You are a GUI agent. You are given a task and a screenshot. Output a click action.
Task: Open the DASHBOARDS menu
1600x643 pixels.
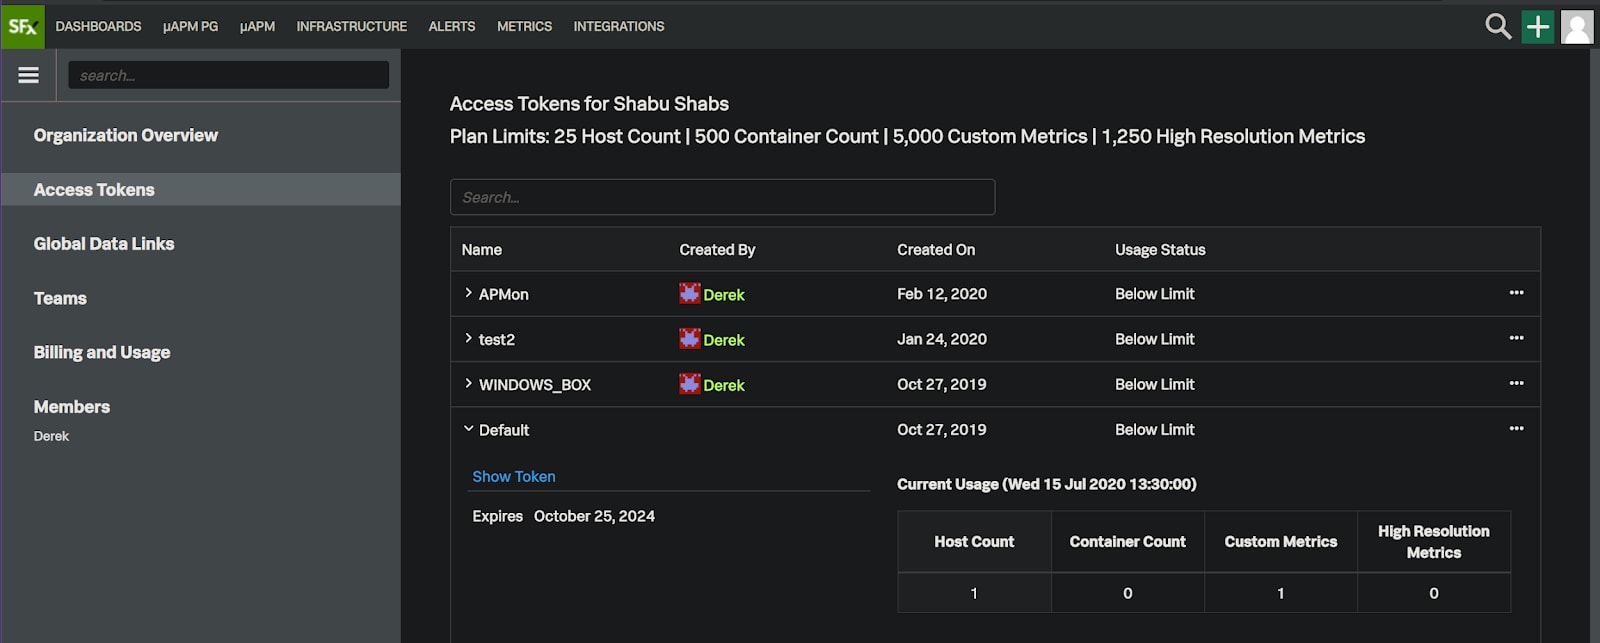(98, 26)
